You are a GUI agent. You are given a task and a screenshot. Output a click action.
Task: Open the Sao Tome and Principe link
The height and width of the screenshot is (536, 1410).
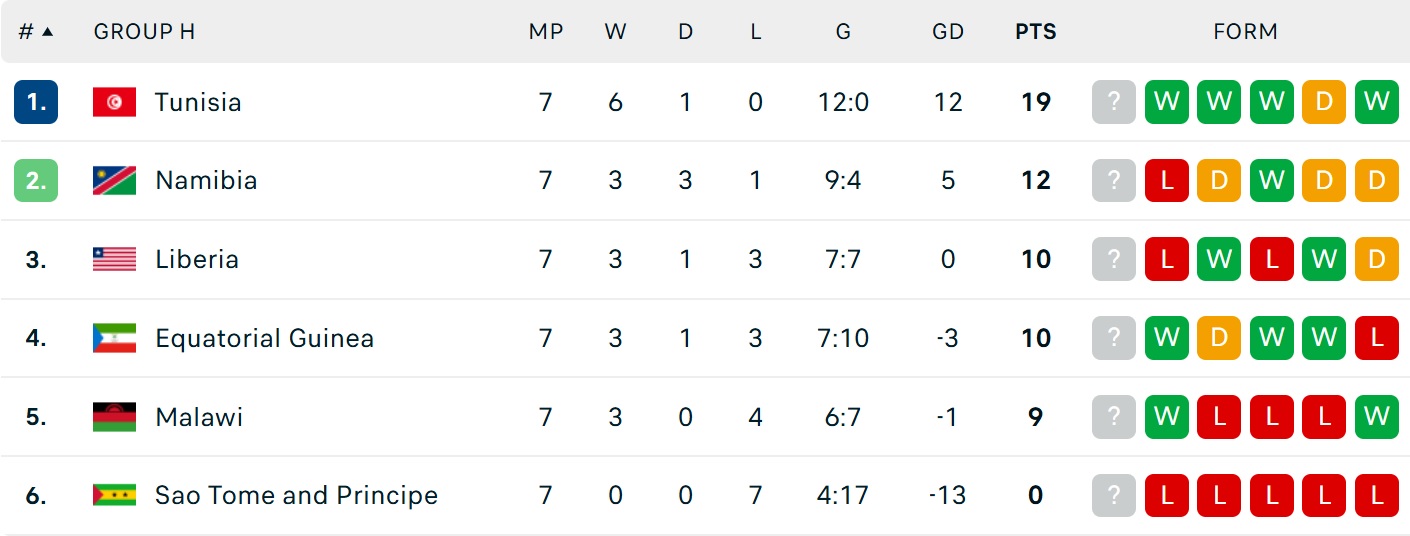click(296, 495)
